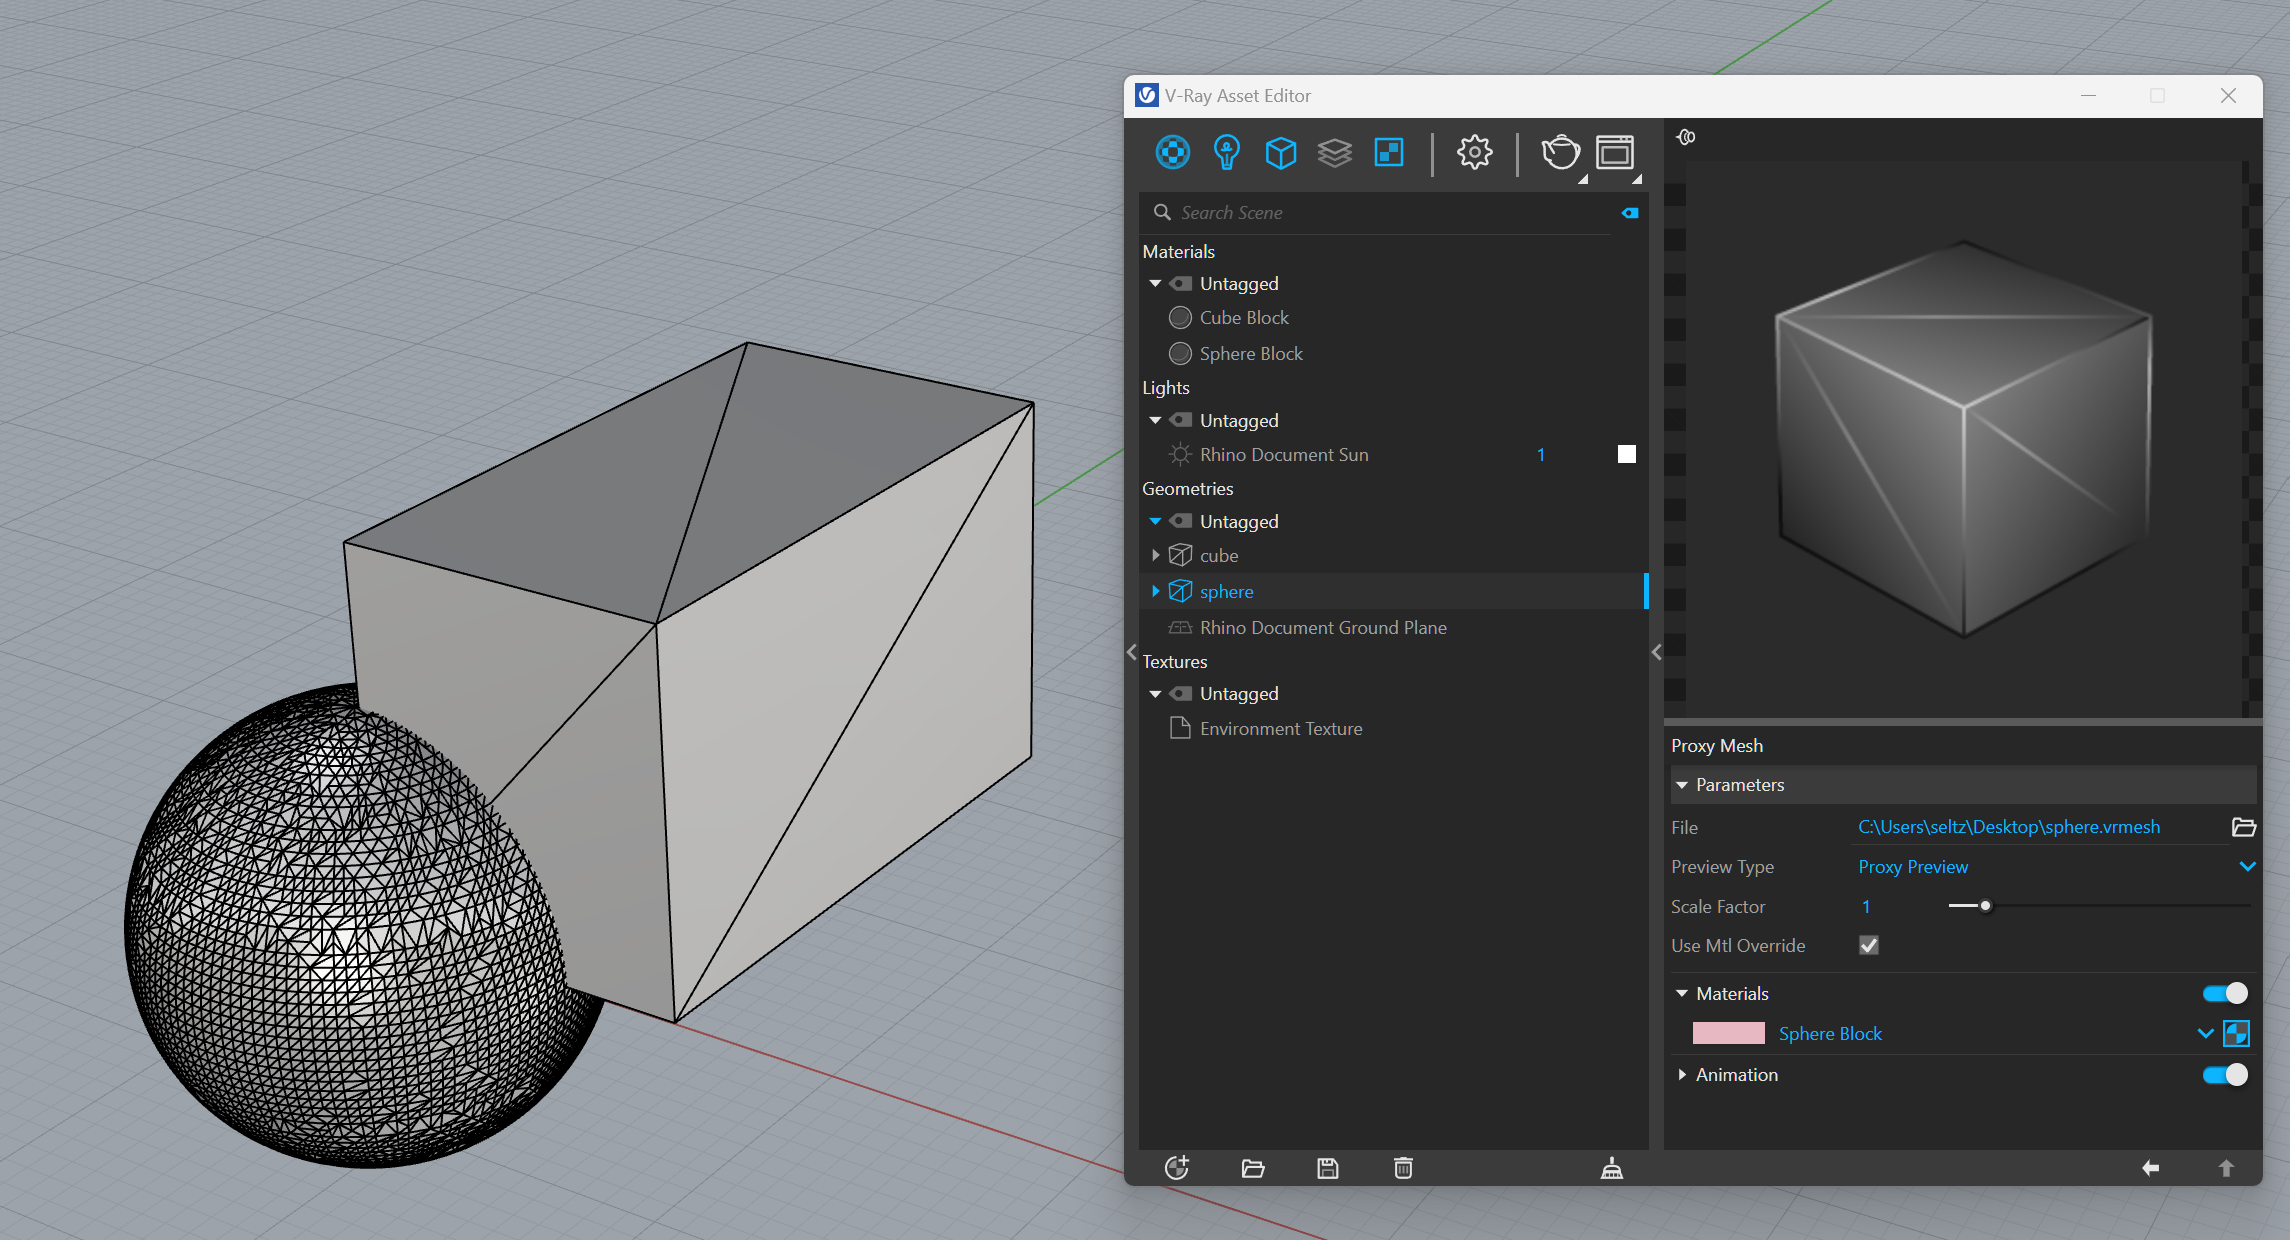
Task: Open the Materials category in toolbar
Action: (x=1172, y=152)
